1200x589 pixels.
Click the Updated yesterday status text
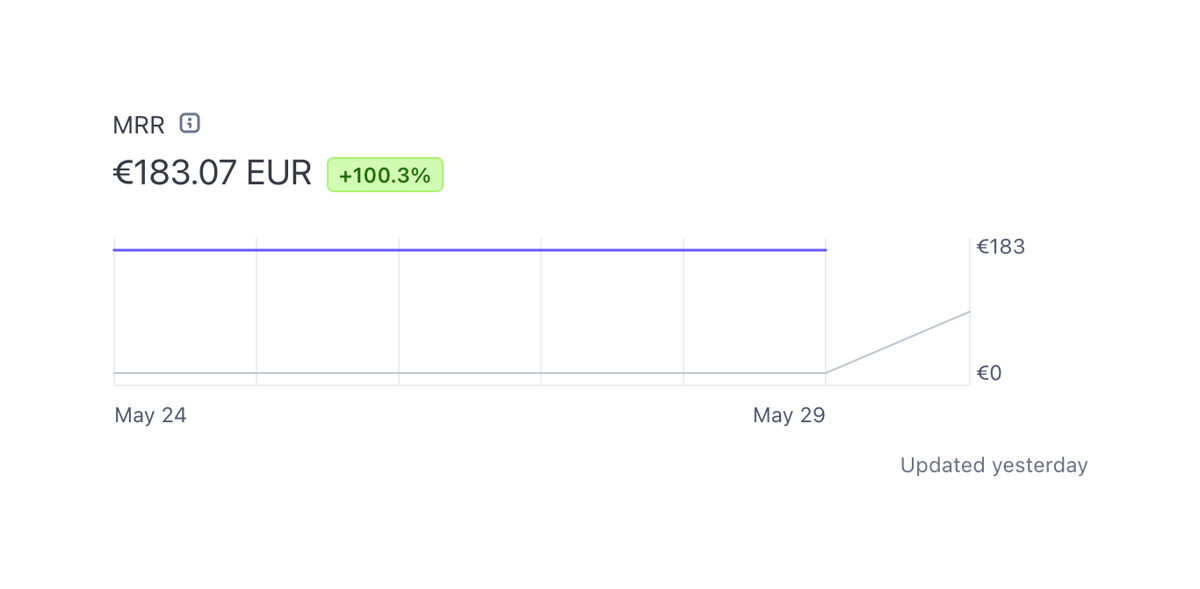pos(993,465)
